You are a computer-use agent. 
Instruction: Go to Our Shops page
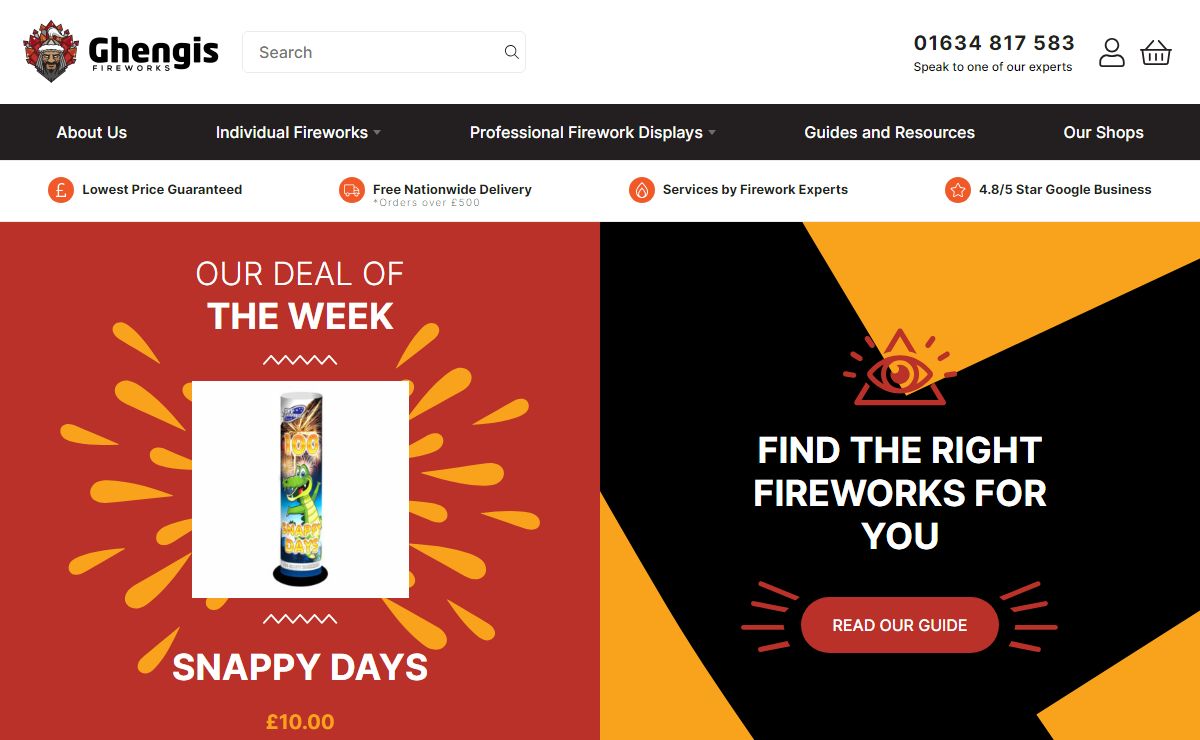(x=1103, y=132)
